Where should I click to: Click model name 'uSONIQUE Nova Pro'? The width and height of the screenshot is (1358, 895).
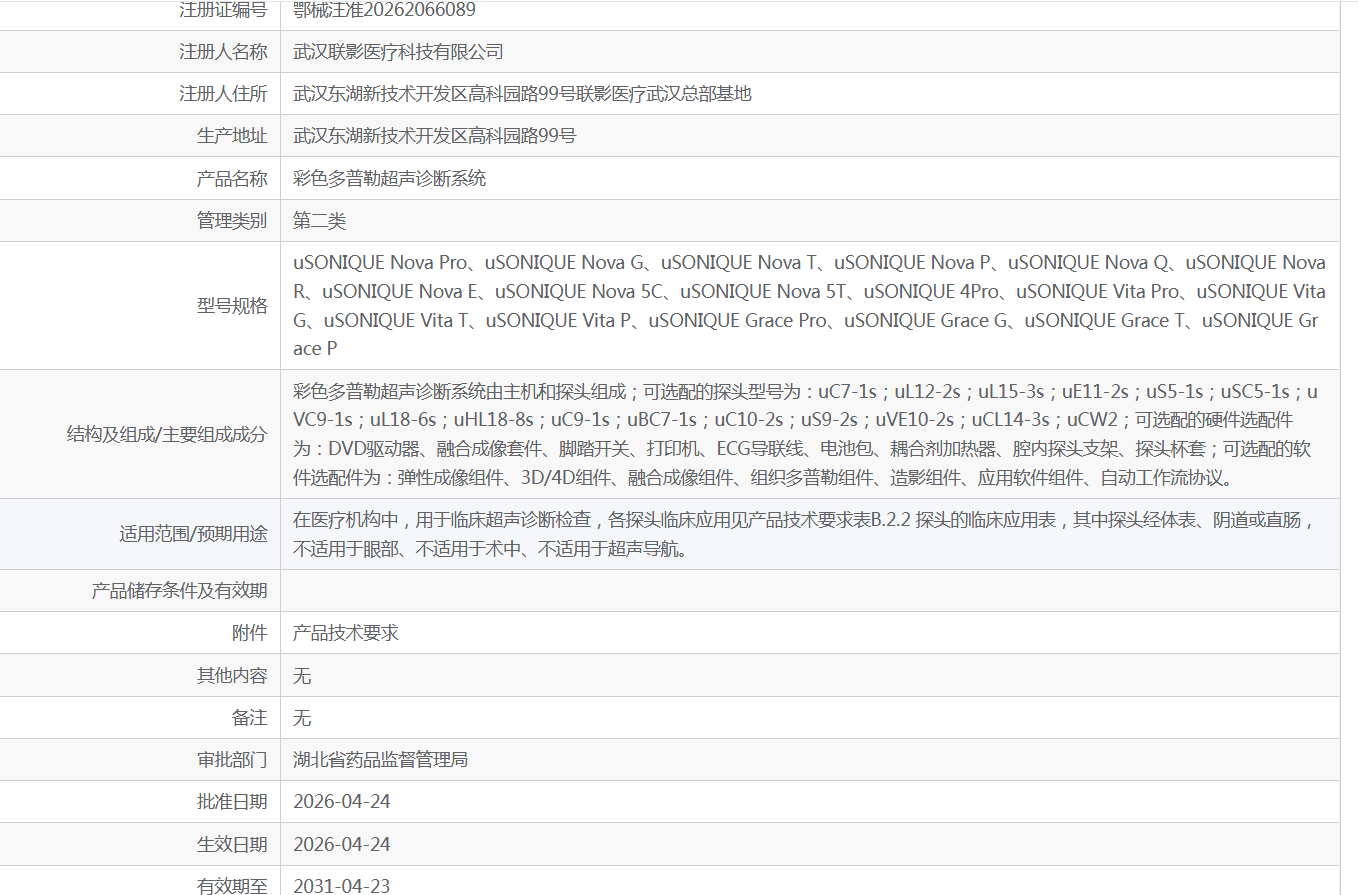tap(380, 263)
